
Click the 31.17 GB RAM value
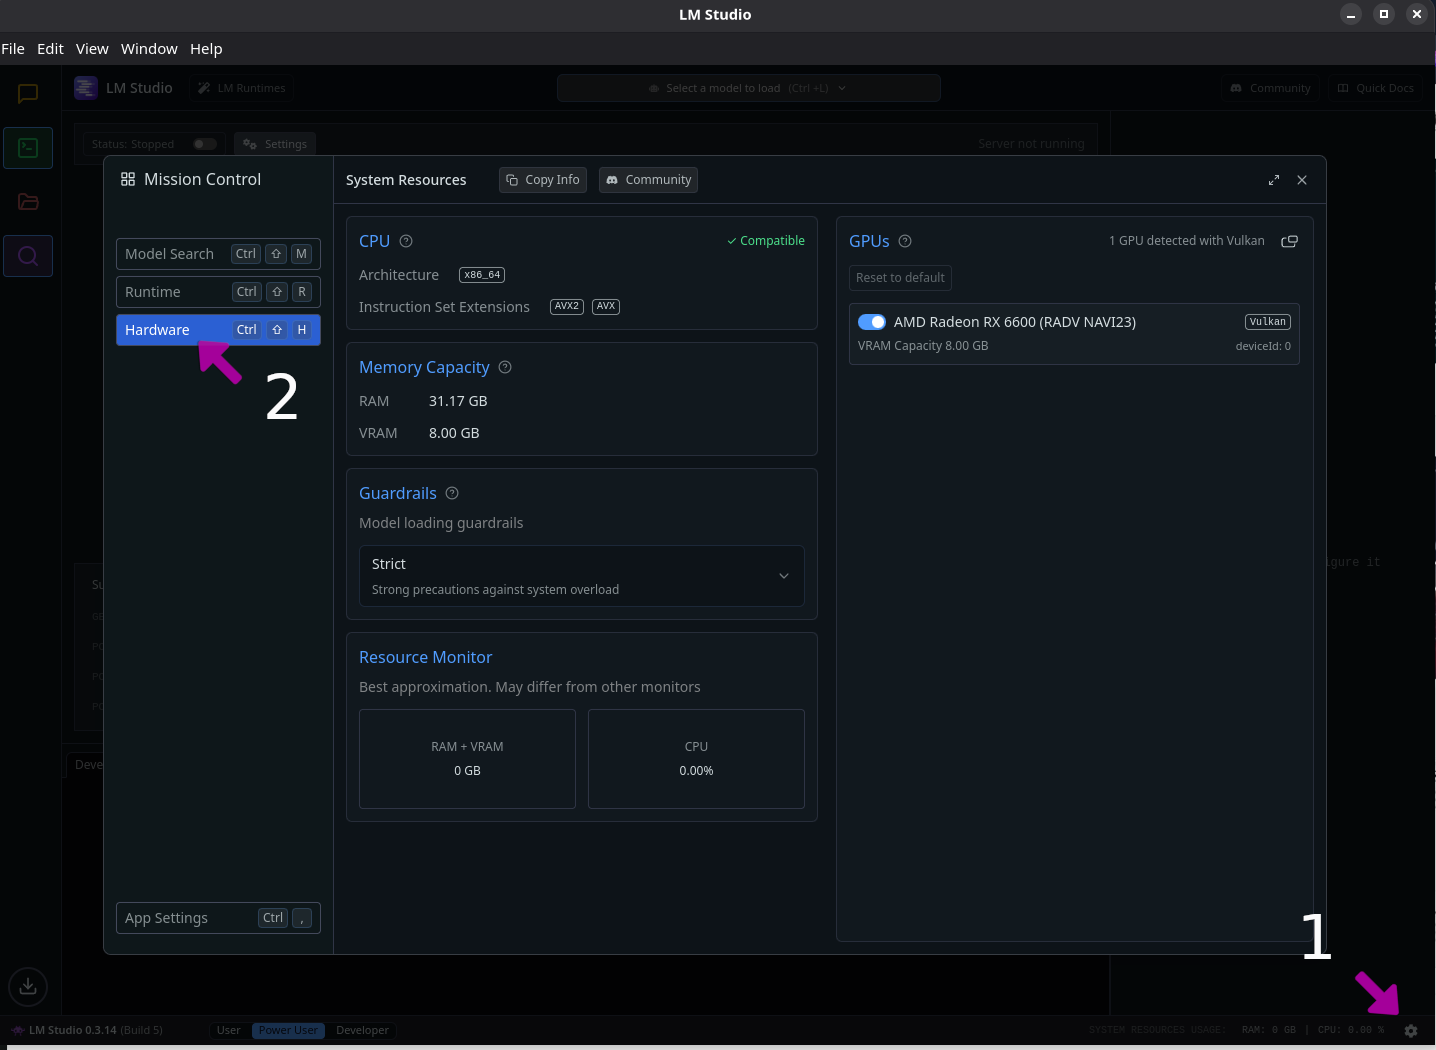(458, 401)
